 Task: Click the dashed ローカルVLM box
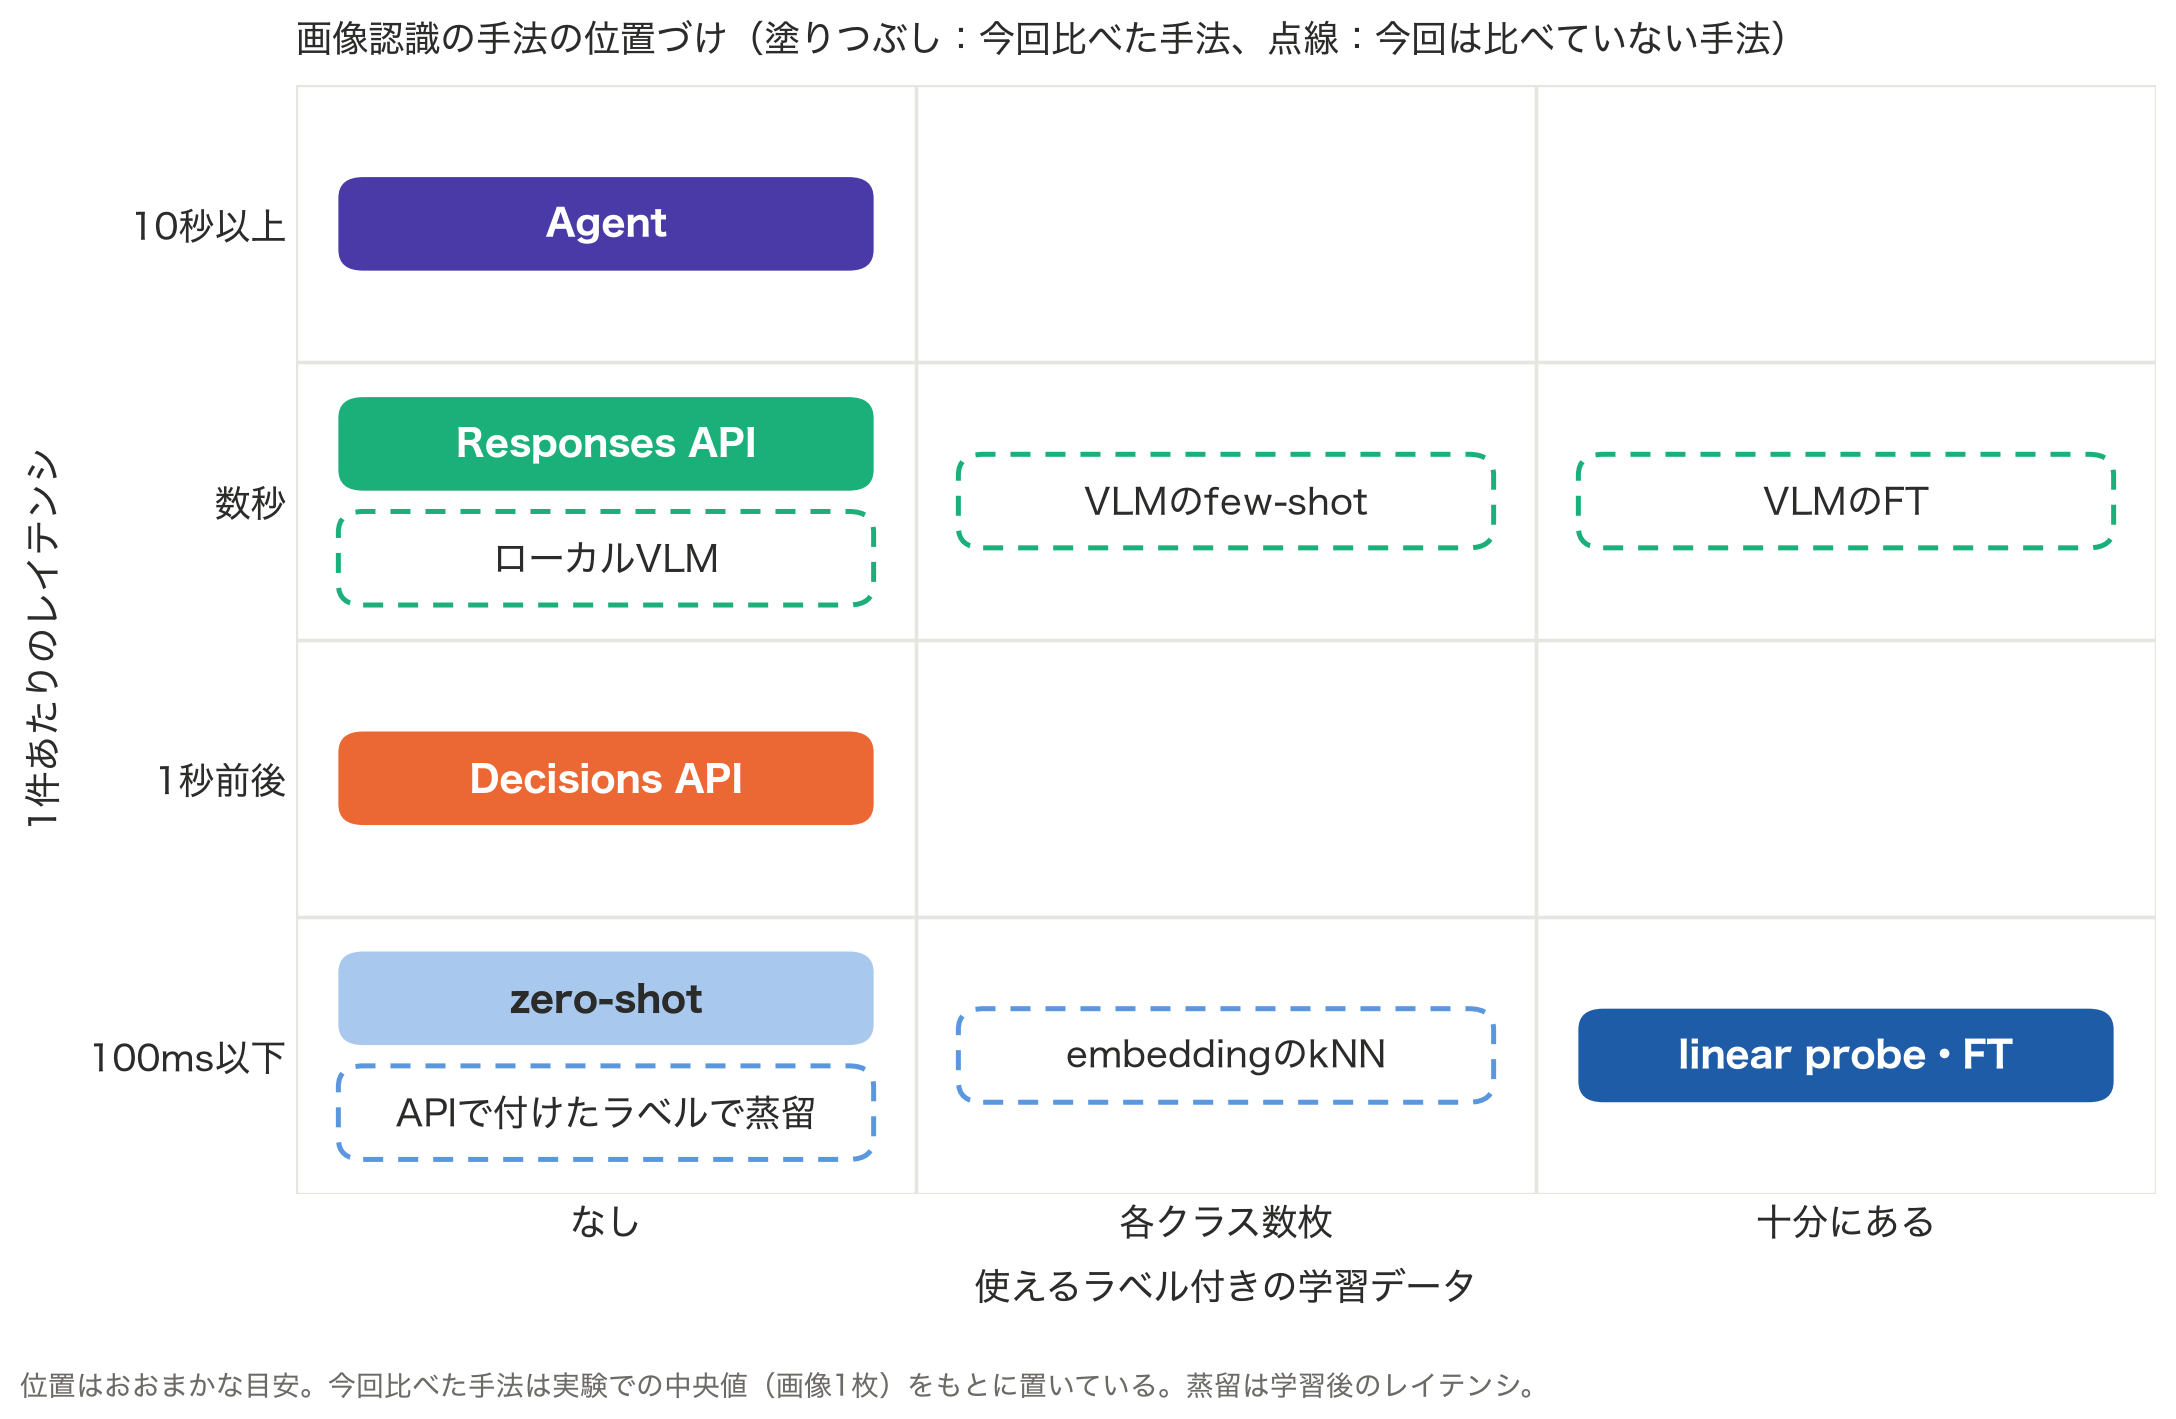[x=605, y=559]
